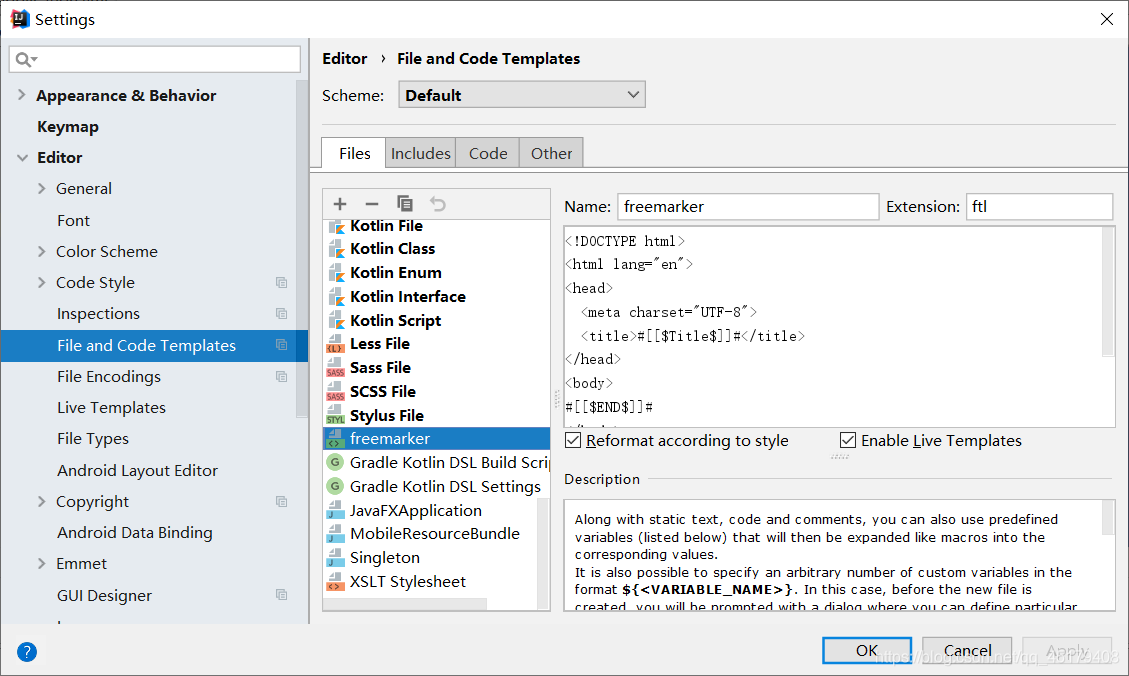
Task: Toggle Reformat according to style checkbox
Action: pos(573,441)
